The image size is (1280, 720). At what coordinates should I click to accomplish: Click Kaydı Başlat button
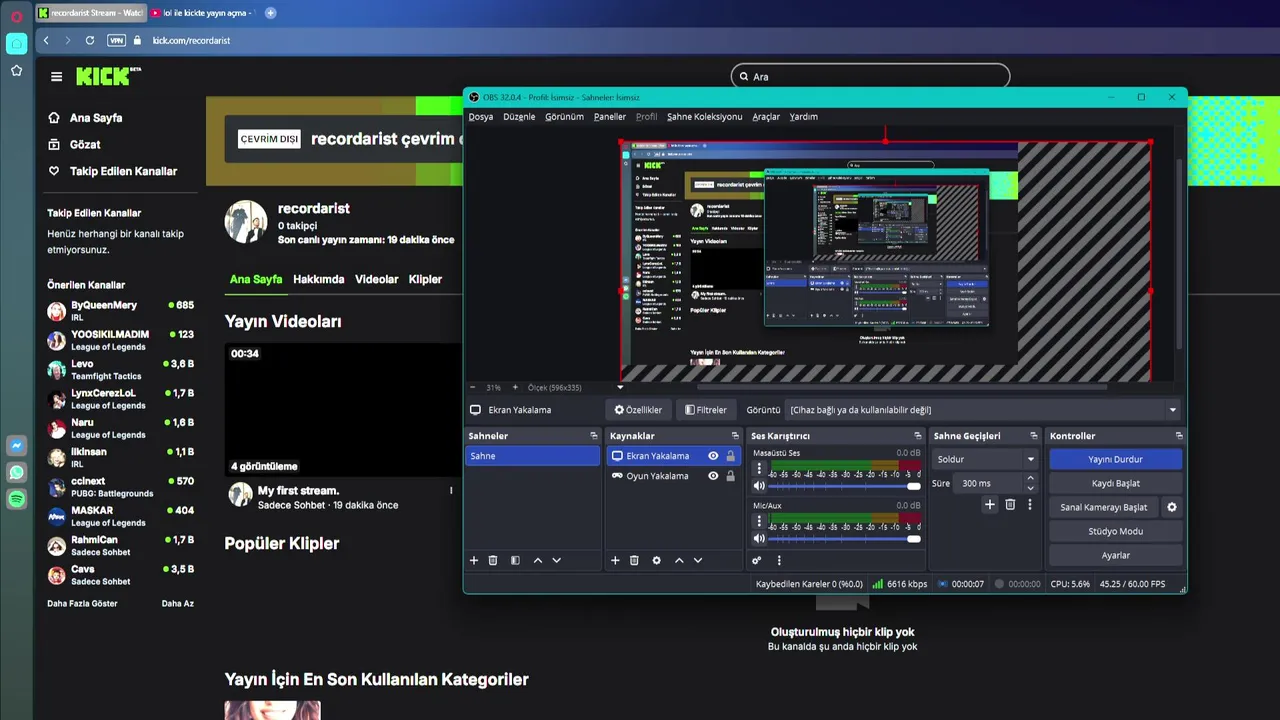pos(1115,483)
